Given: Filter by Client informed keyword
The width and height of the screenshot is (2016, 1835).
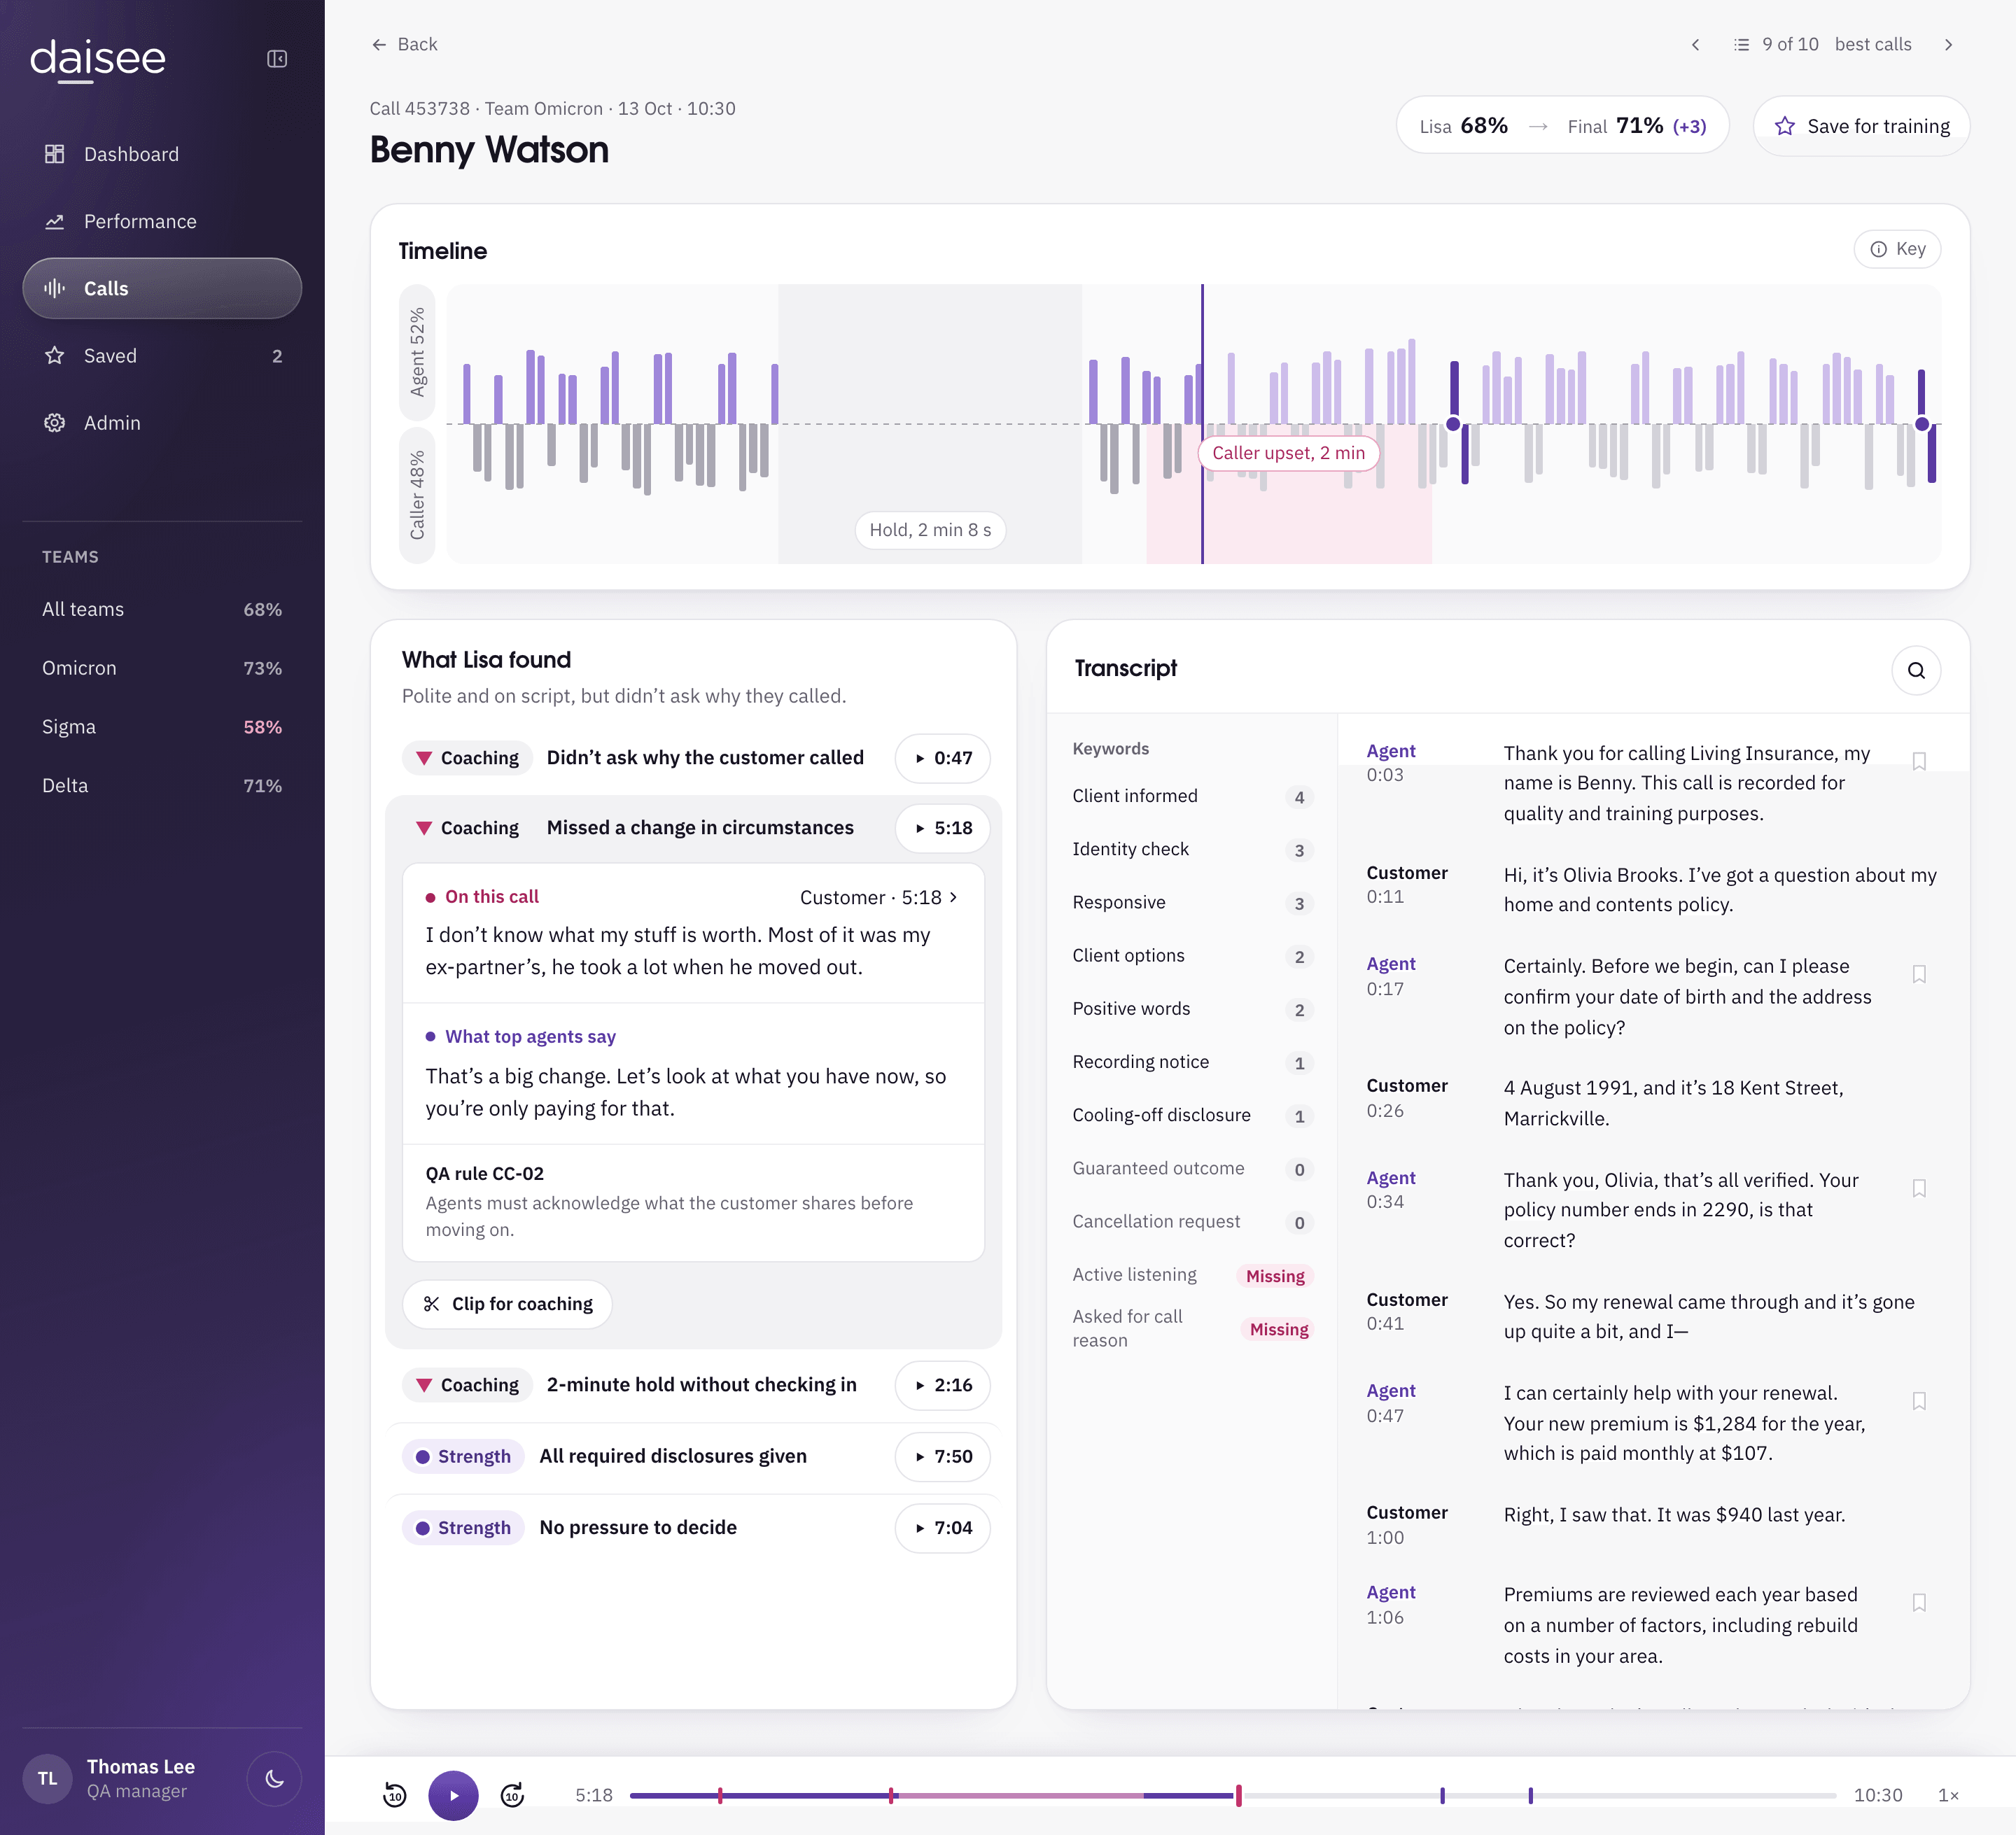Looking at the screenshot, I should pos(1192,796).
